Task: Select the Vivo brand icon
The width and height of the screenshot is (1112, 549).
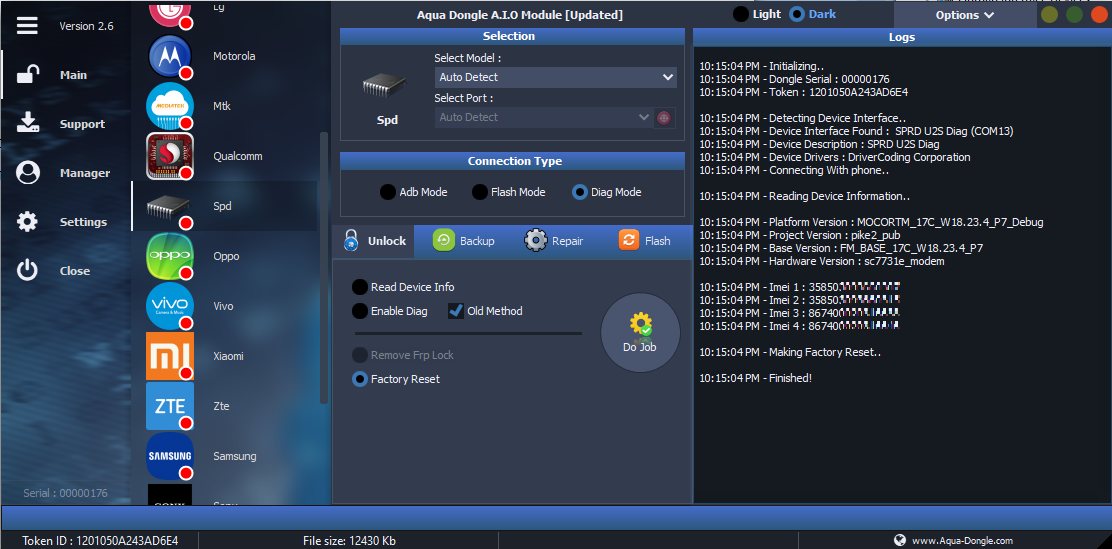Action: pos(170,306)
